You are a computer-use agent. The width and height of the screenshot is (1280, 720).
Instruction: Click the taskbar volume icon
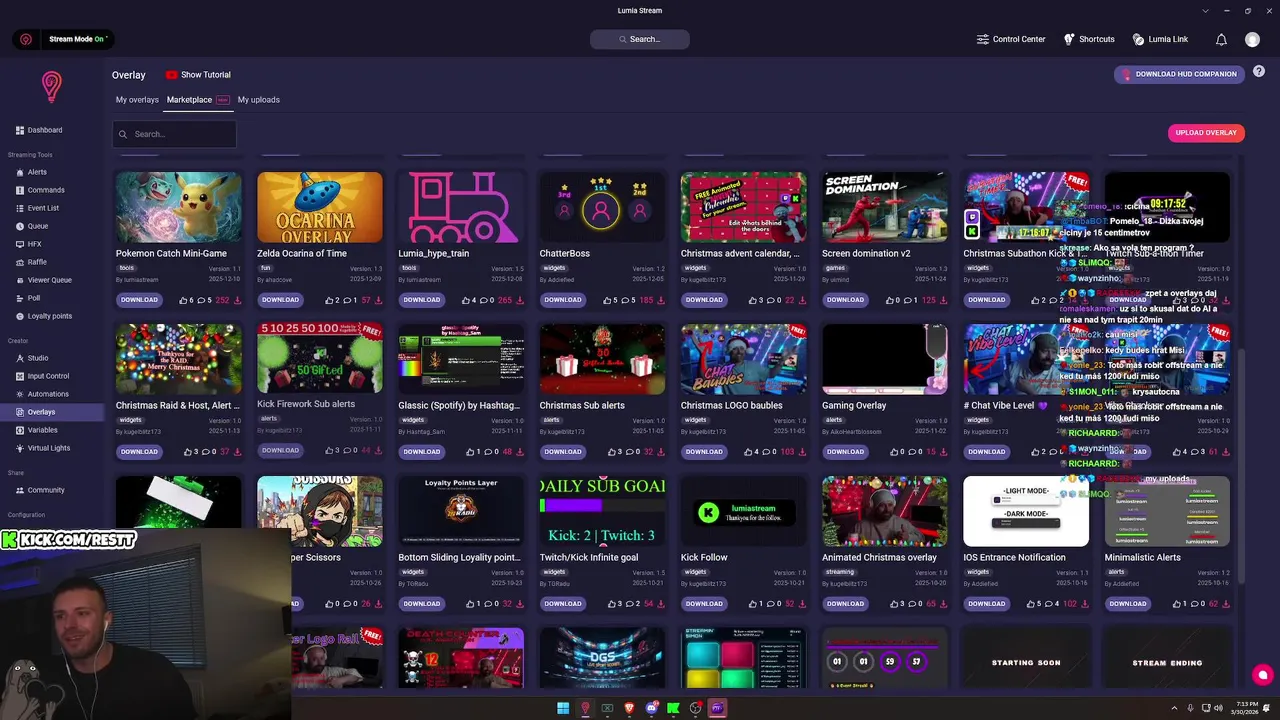tap(1217, 708)
